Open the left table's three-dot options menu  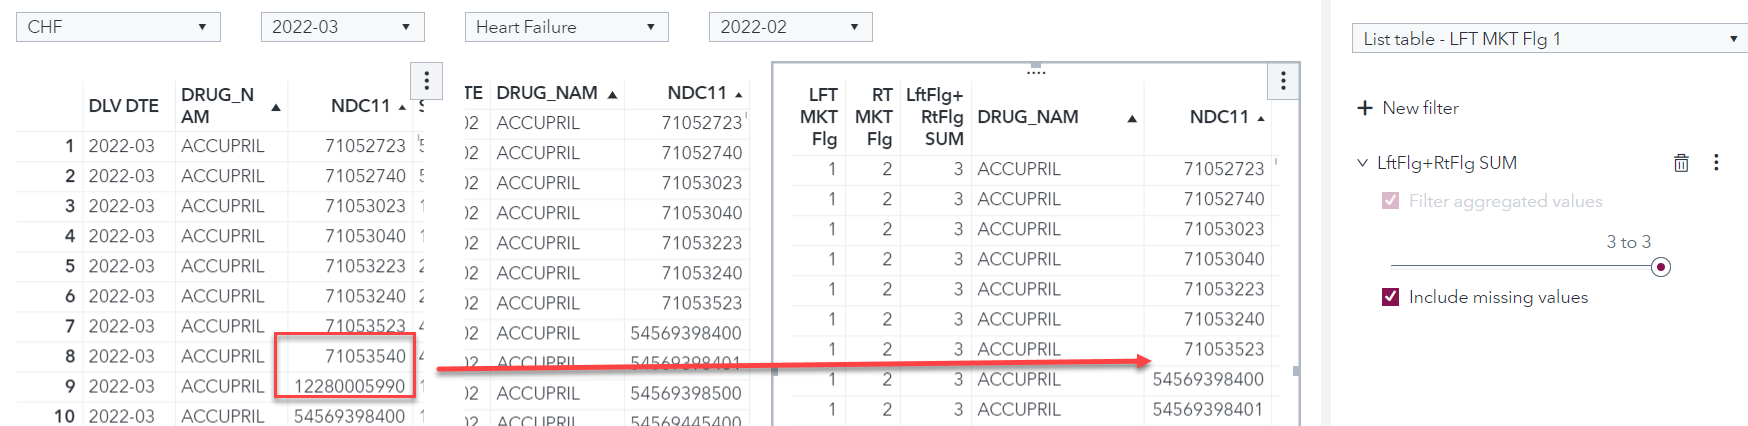[427, 80]
